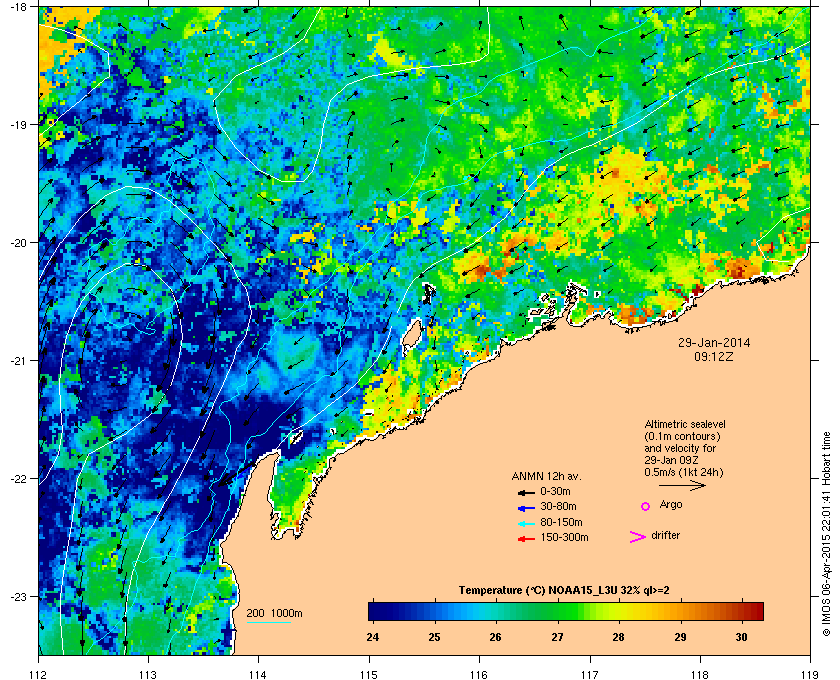Screen dimensions: 840x680
Task: Click the 80-150m depth label
Action: click(561, 522)
